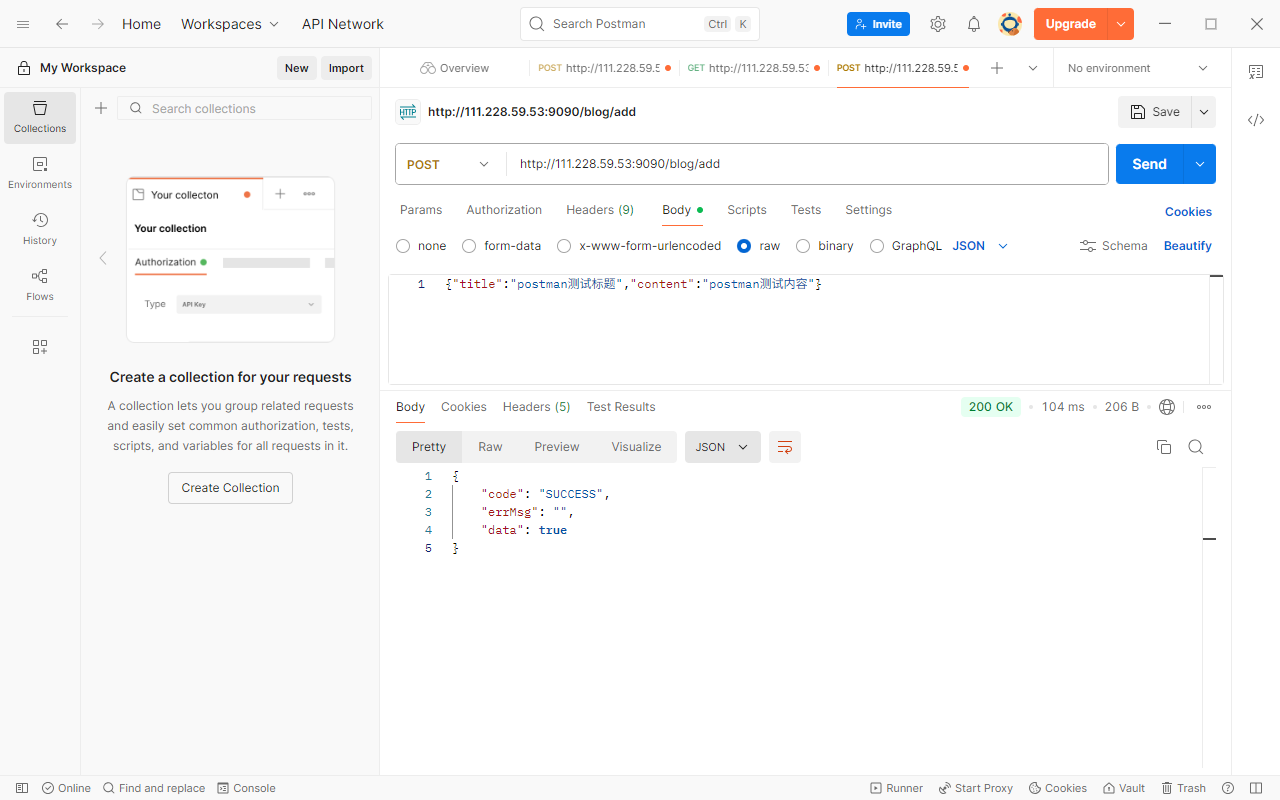
Task: Toggle the sidebar from the status bar
Action: (22, 788)
